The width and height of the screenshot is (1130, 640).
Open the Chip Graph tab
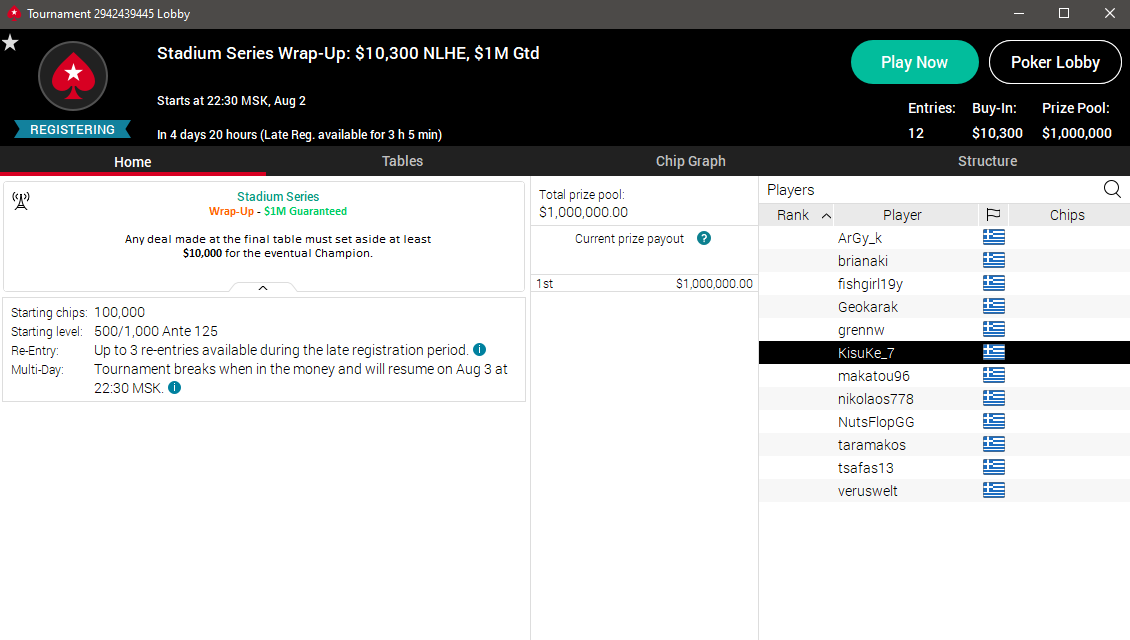click(x=690, y=161)
